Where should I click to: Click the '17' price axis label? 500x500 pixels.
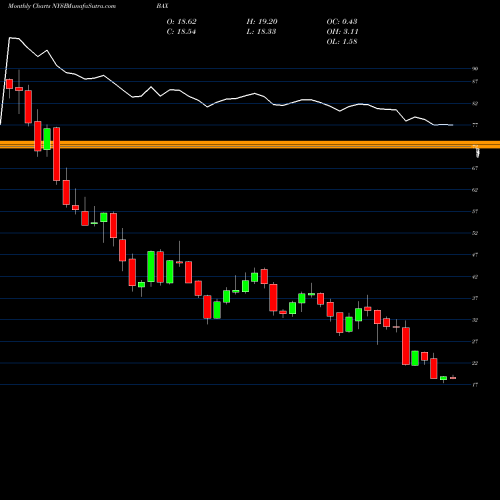[475, 385]
